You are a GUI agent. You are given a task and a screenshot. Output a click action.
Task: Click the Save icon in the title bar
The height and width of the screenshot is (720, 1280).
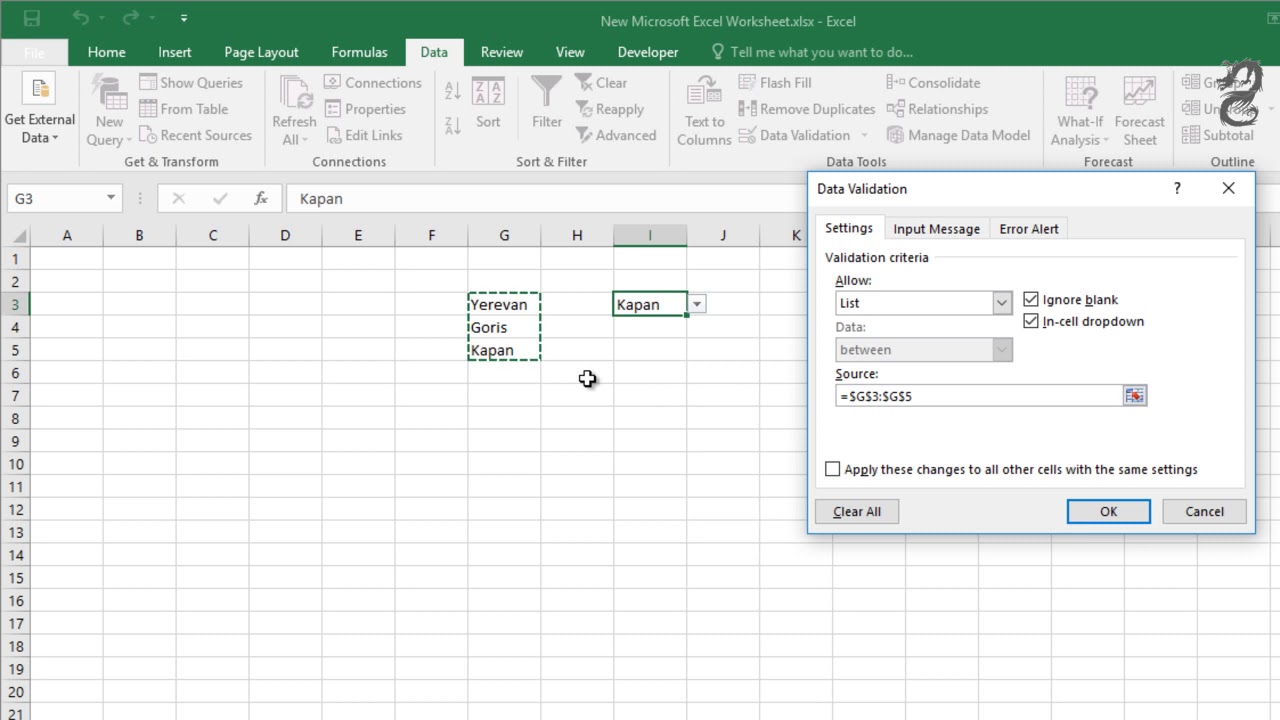click(31, 18)
